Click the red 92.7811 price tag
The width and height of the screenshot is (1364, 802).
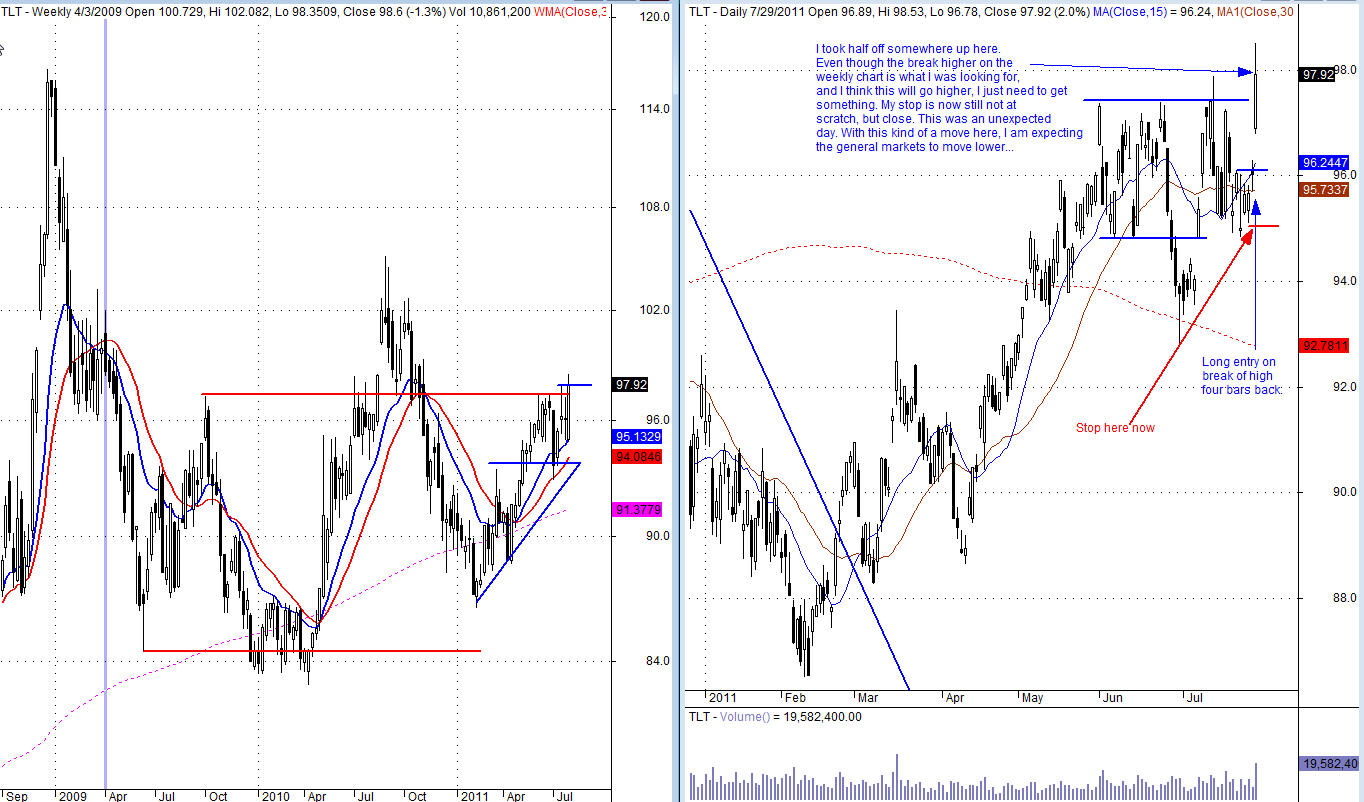[x=1325, y=346]
